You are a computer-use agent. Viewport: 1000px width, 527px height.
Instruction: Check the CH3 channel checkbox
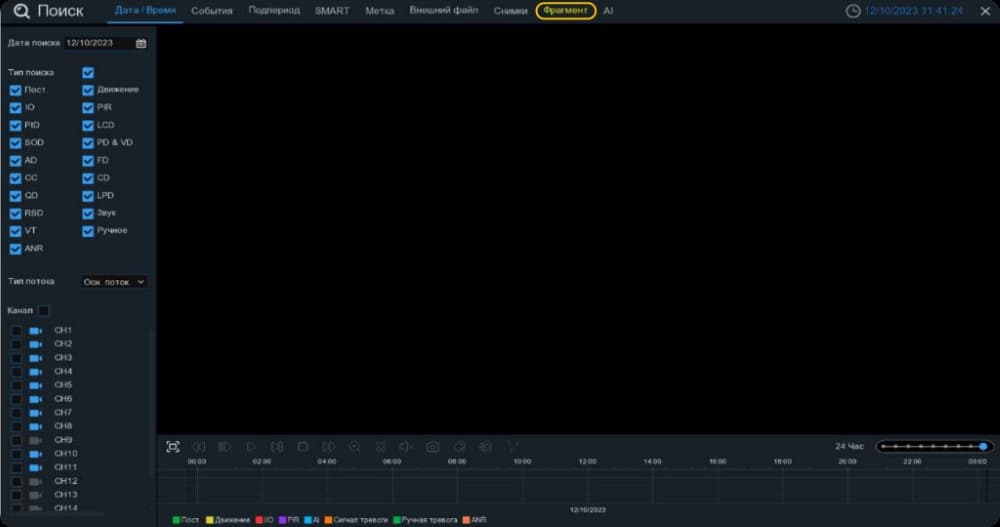(17, 358)
